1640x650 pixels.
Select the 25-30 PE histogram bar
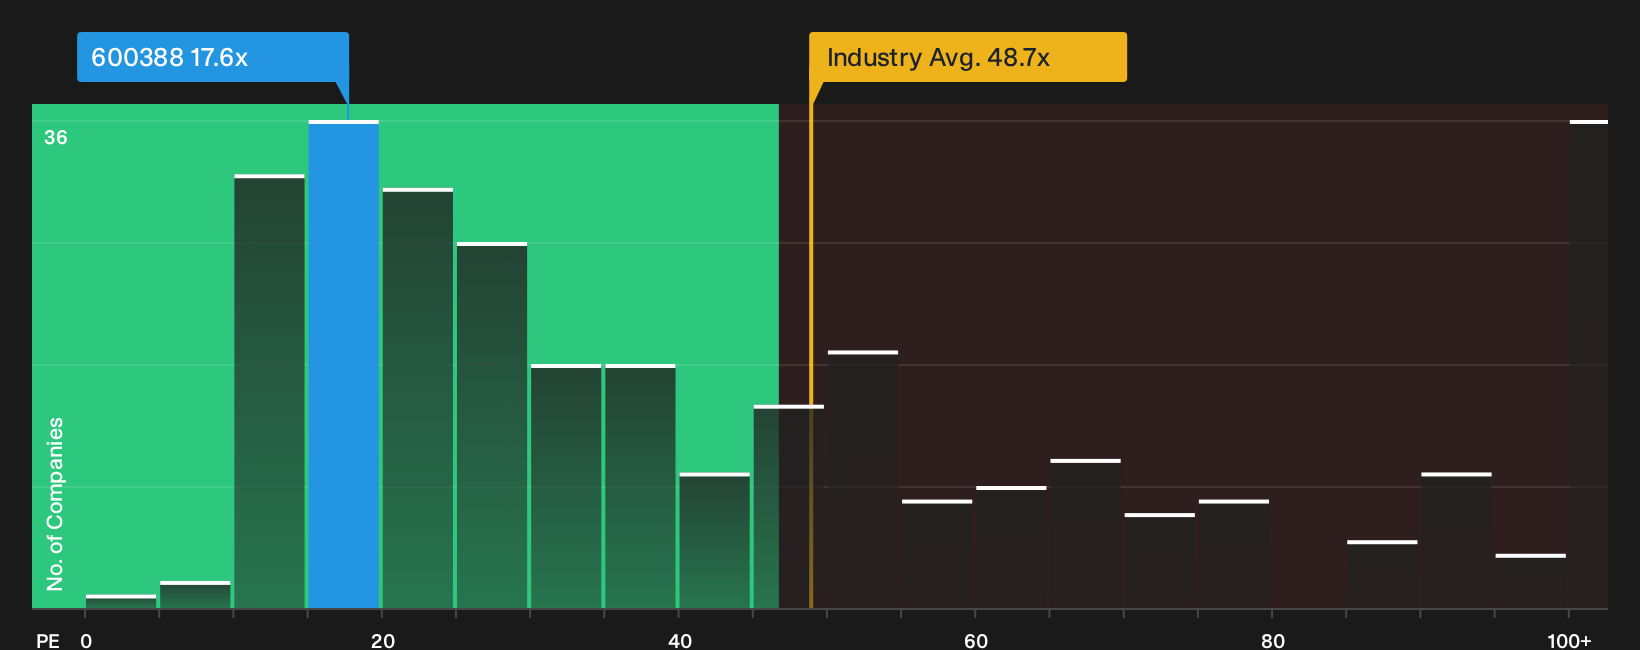492,425
